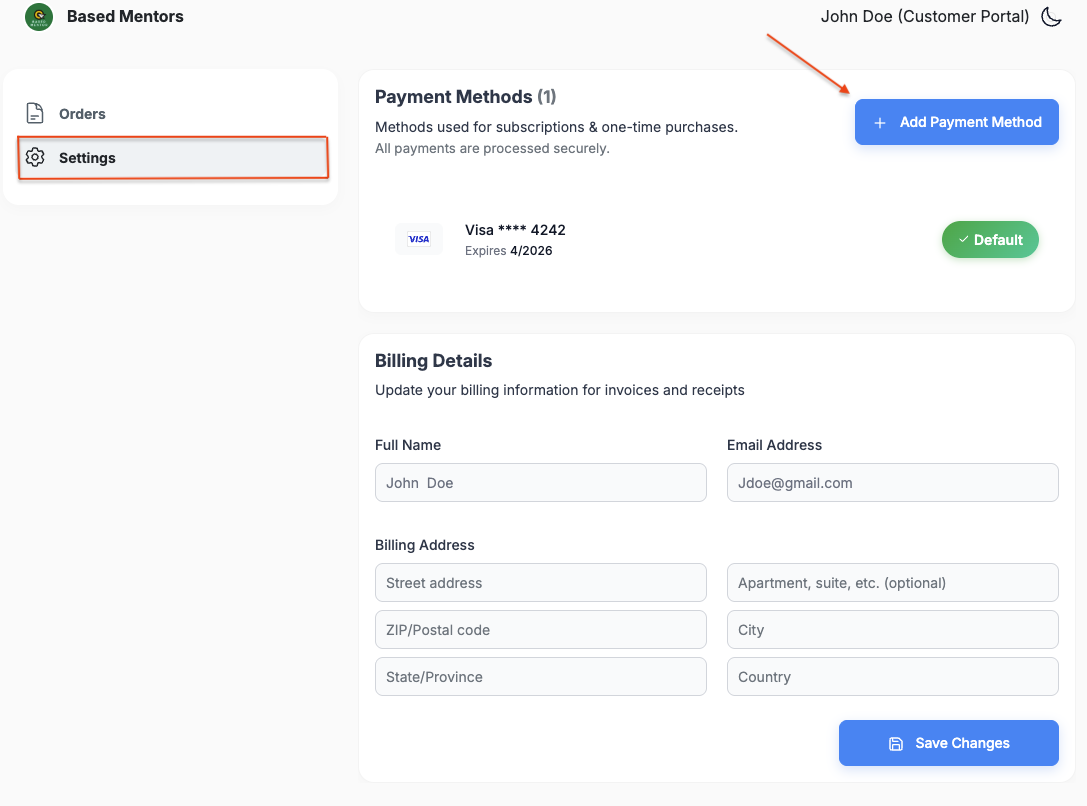Click the Settings gear icon
Viewport: 1087px width, 806px height.
[35, 157]
